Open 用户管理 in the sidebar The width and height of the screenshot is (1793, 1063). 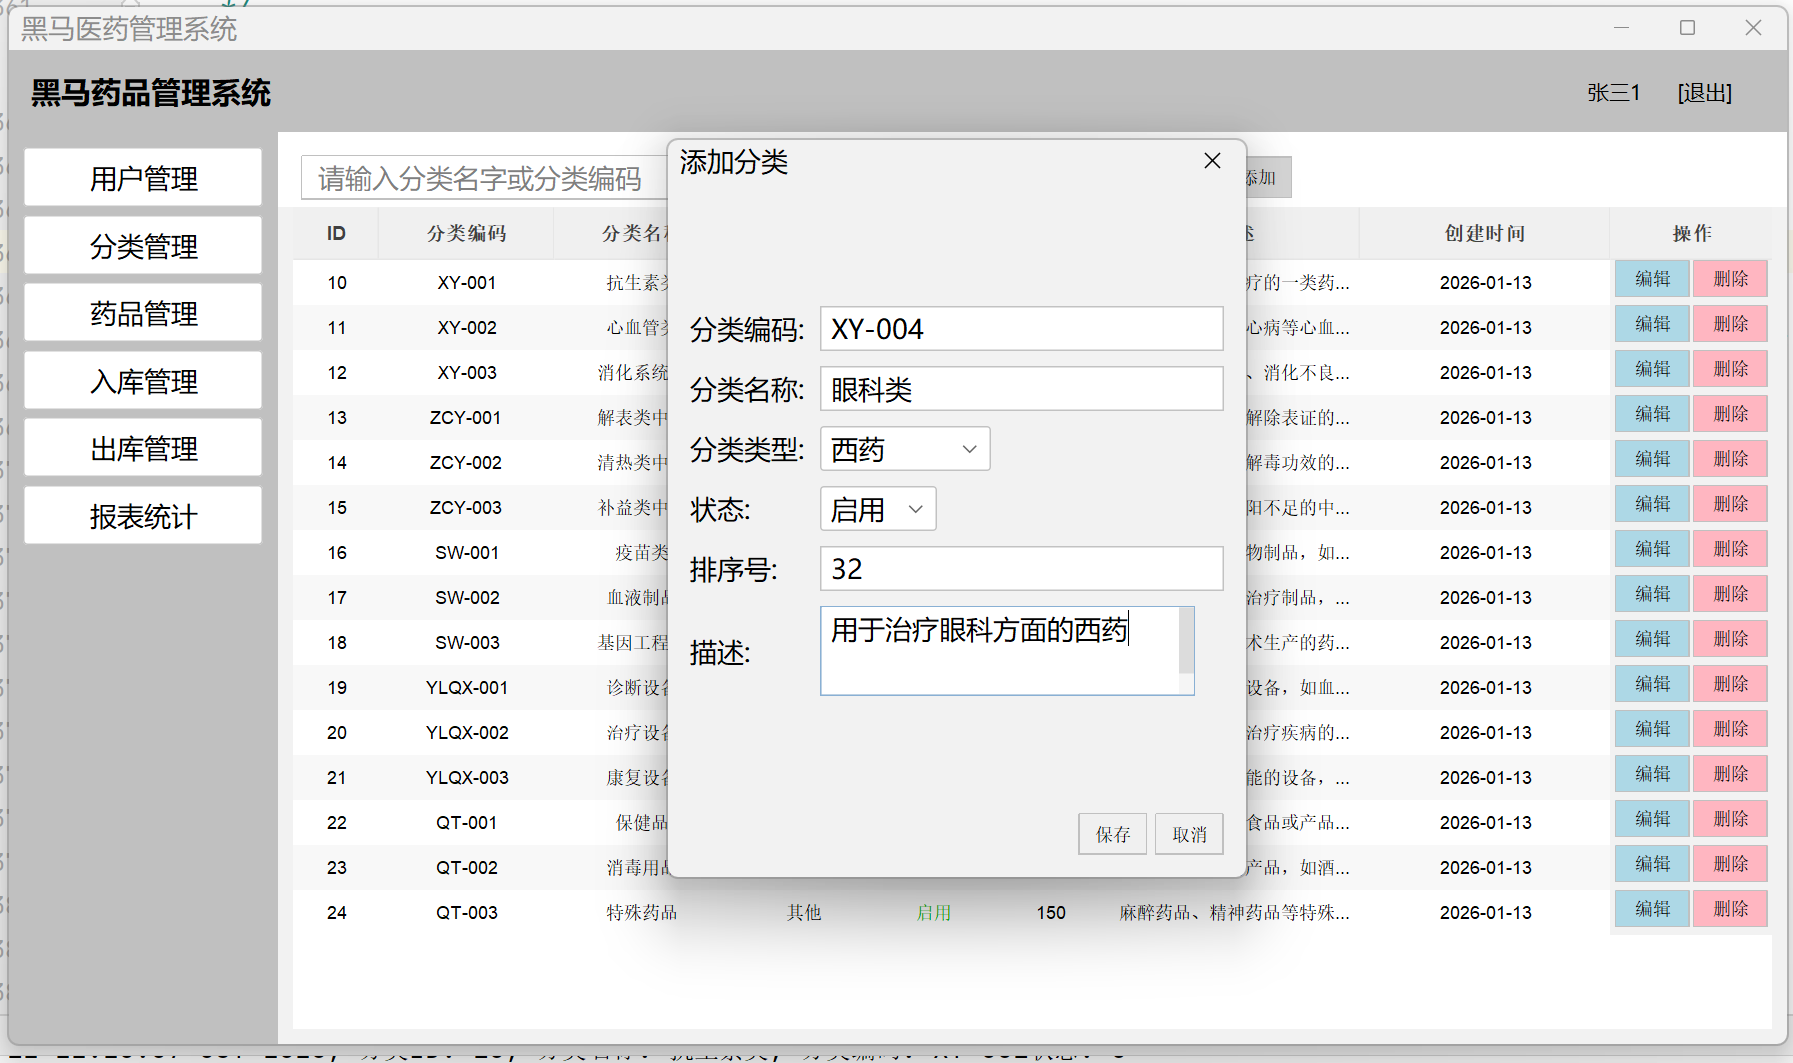coord(143,178)
